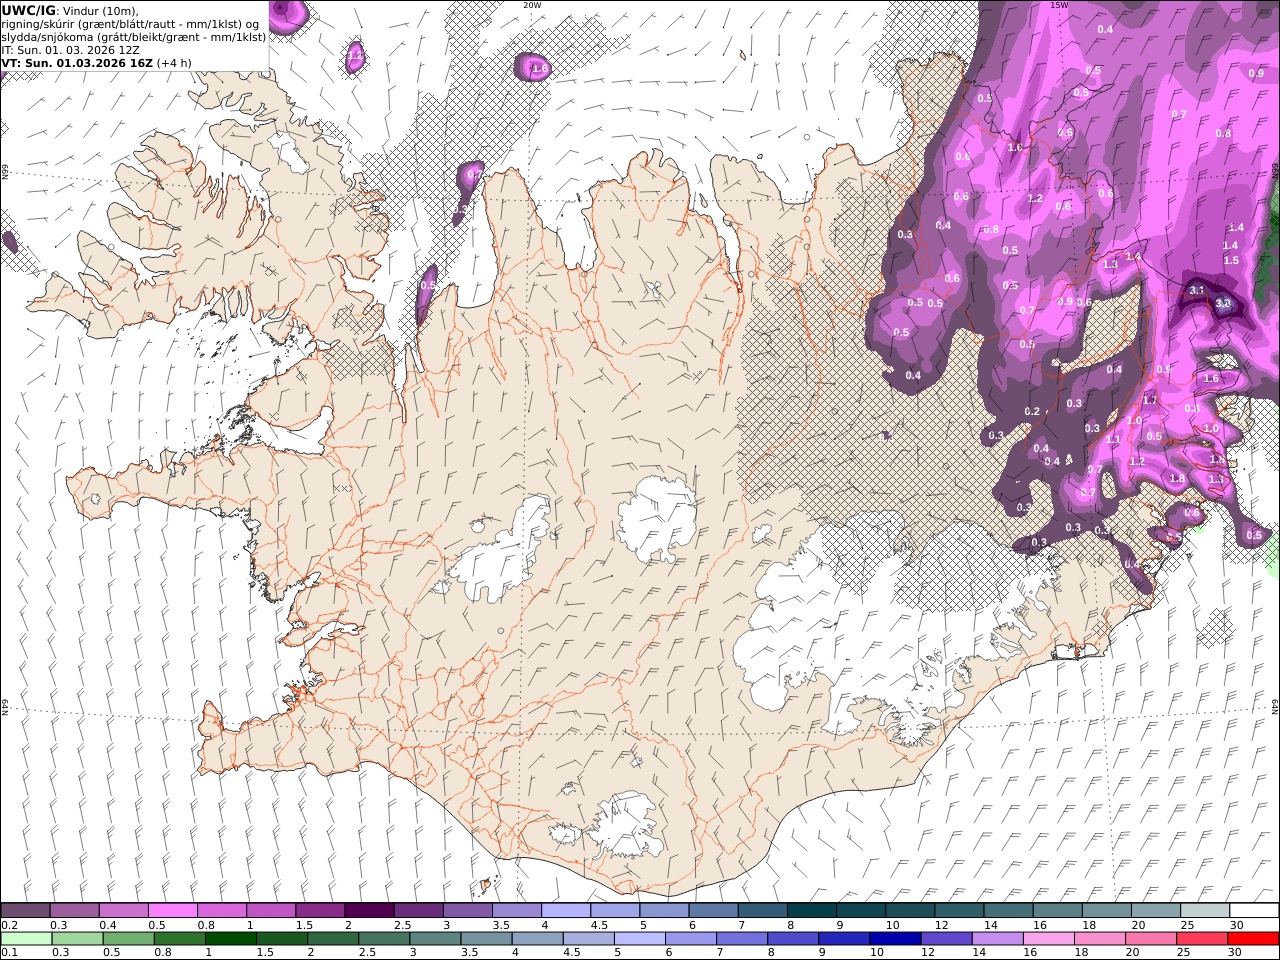The height and width of the screenshot is (960, 1280).
Task: Click the dark gray-purple 0.2–0.3 snow swatch
Action: 25,910
